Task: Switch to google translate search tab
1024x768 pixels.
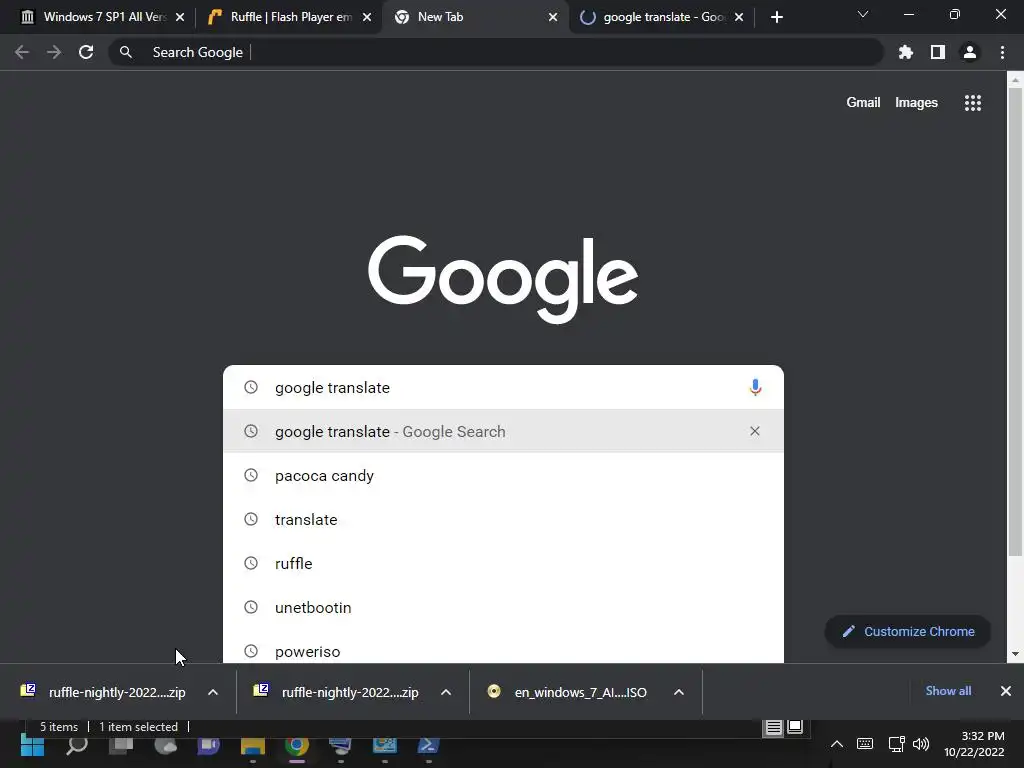Action: (x=662, y=17)
